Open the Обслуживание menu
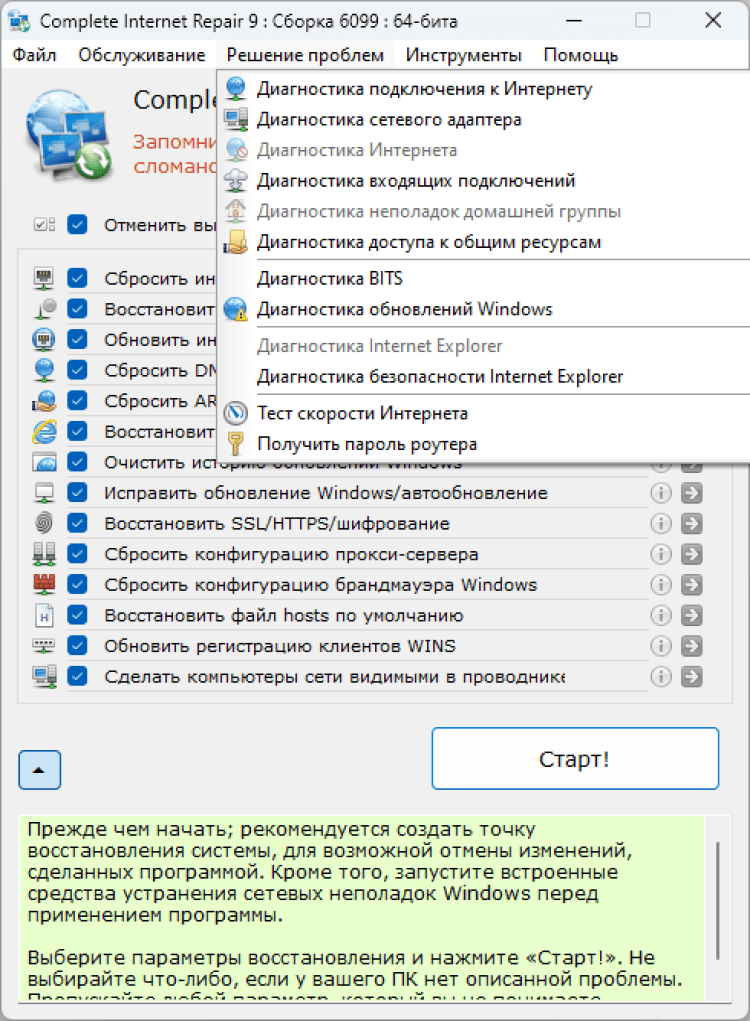This screenshot has width=750, height=1021. [142, 55]
